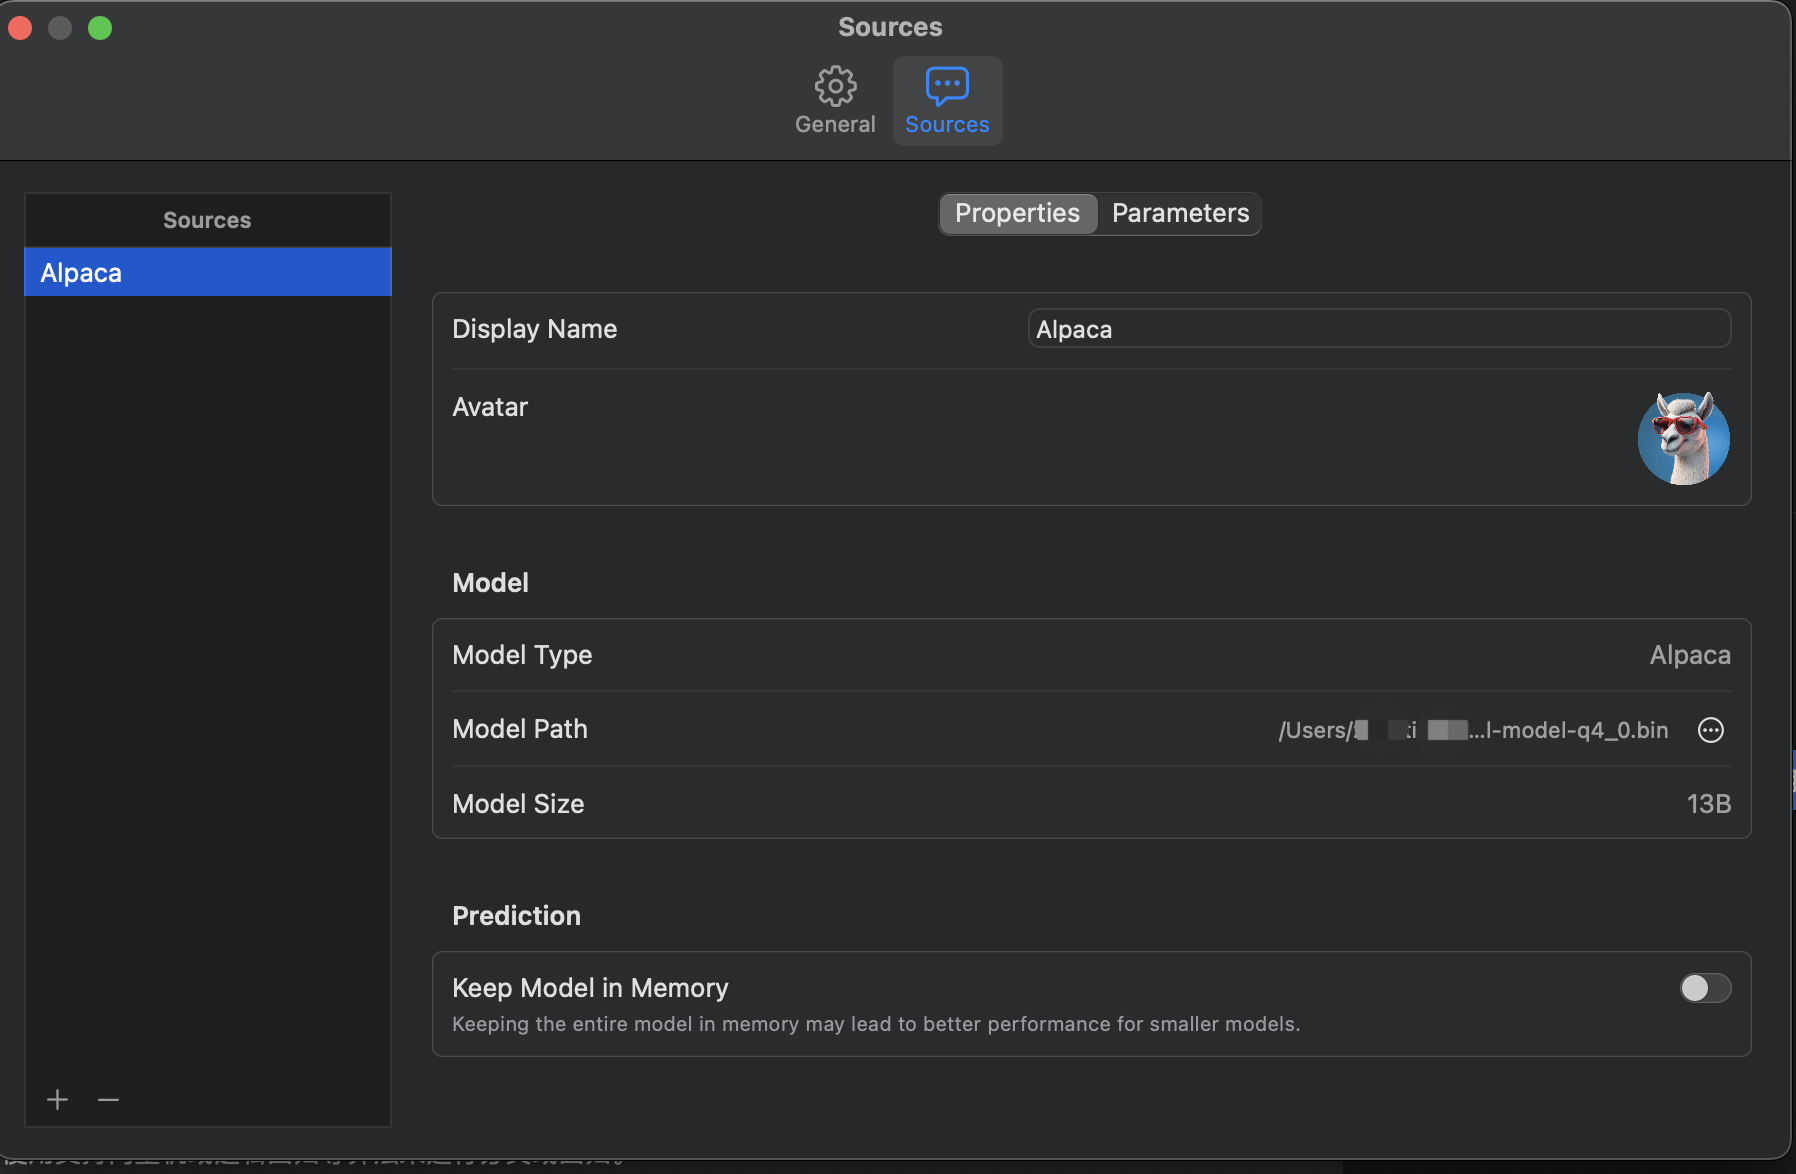
Task: Click the Model Type value Alpaca
Action: click(x=1690, y=655)
